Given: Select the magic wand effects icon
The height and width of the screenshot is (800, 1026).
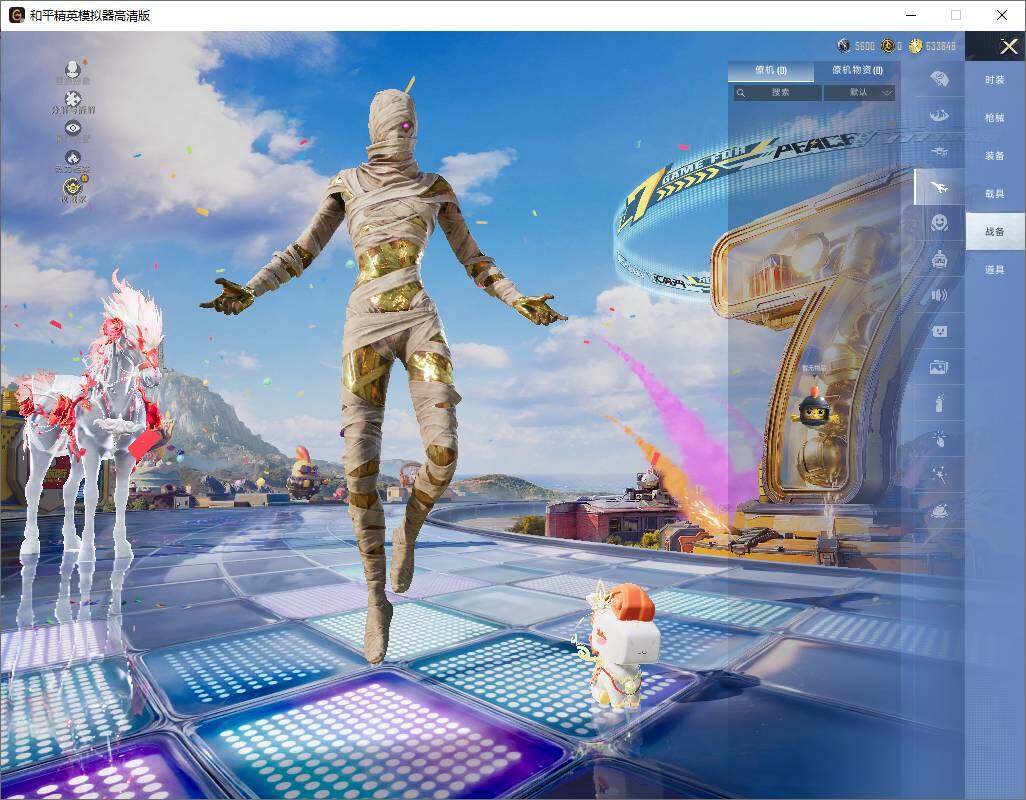Looking at the screenshot, I should [939, 474].
